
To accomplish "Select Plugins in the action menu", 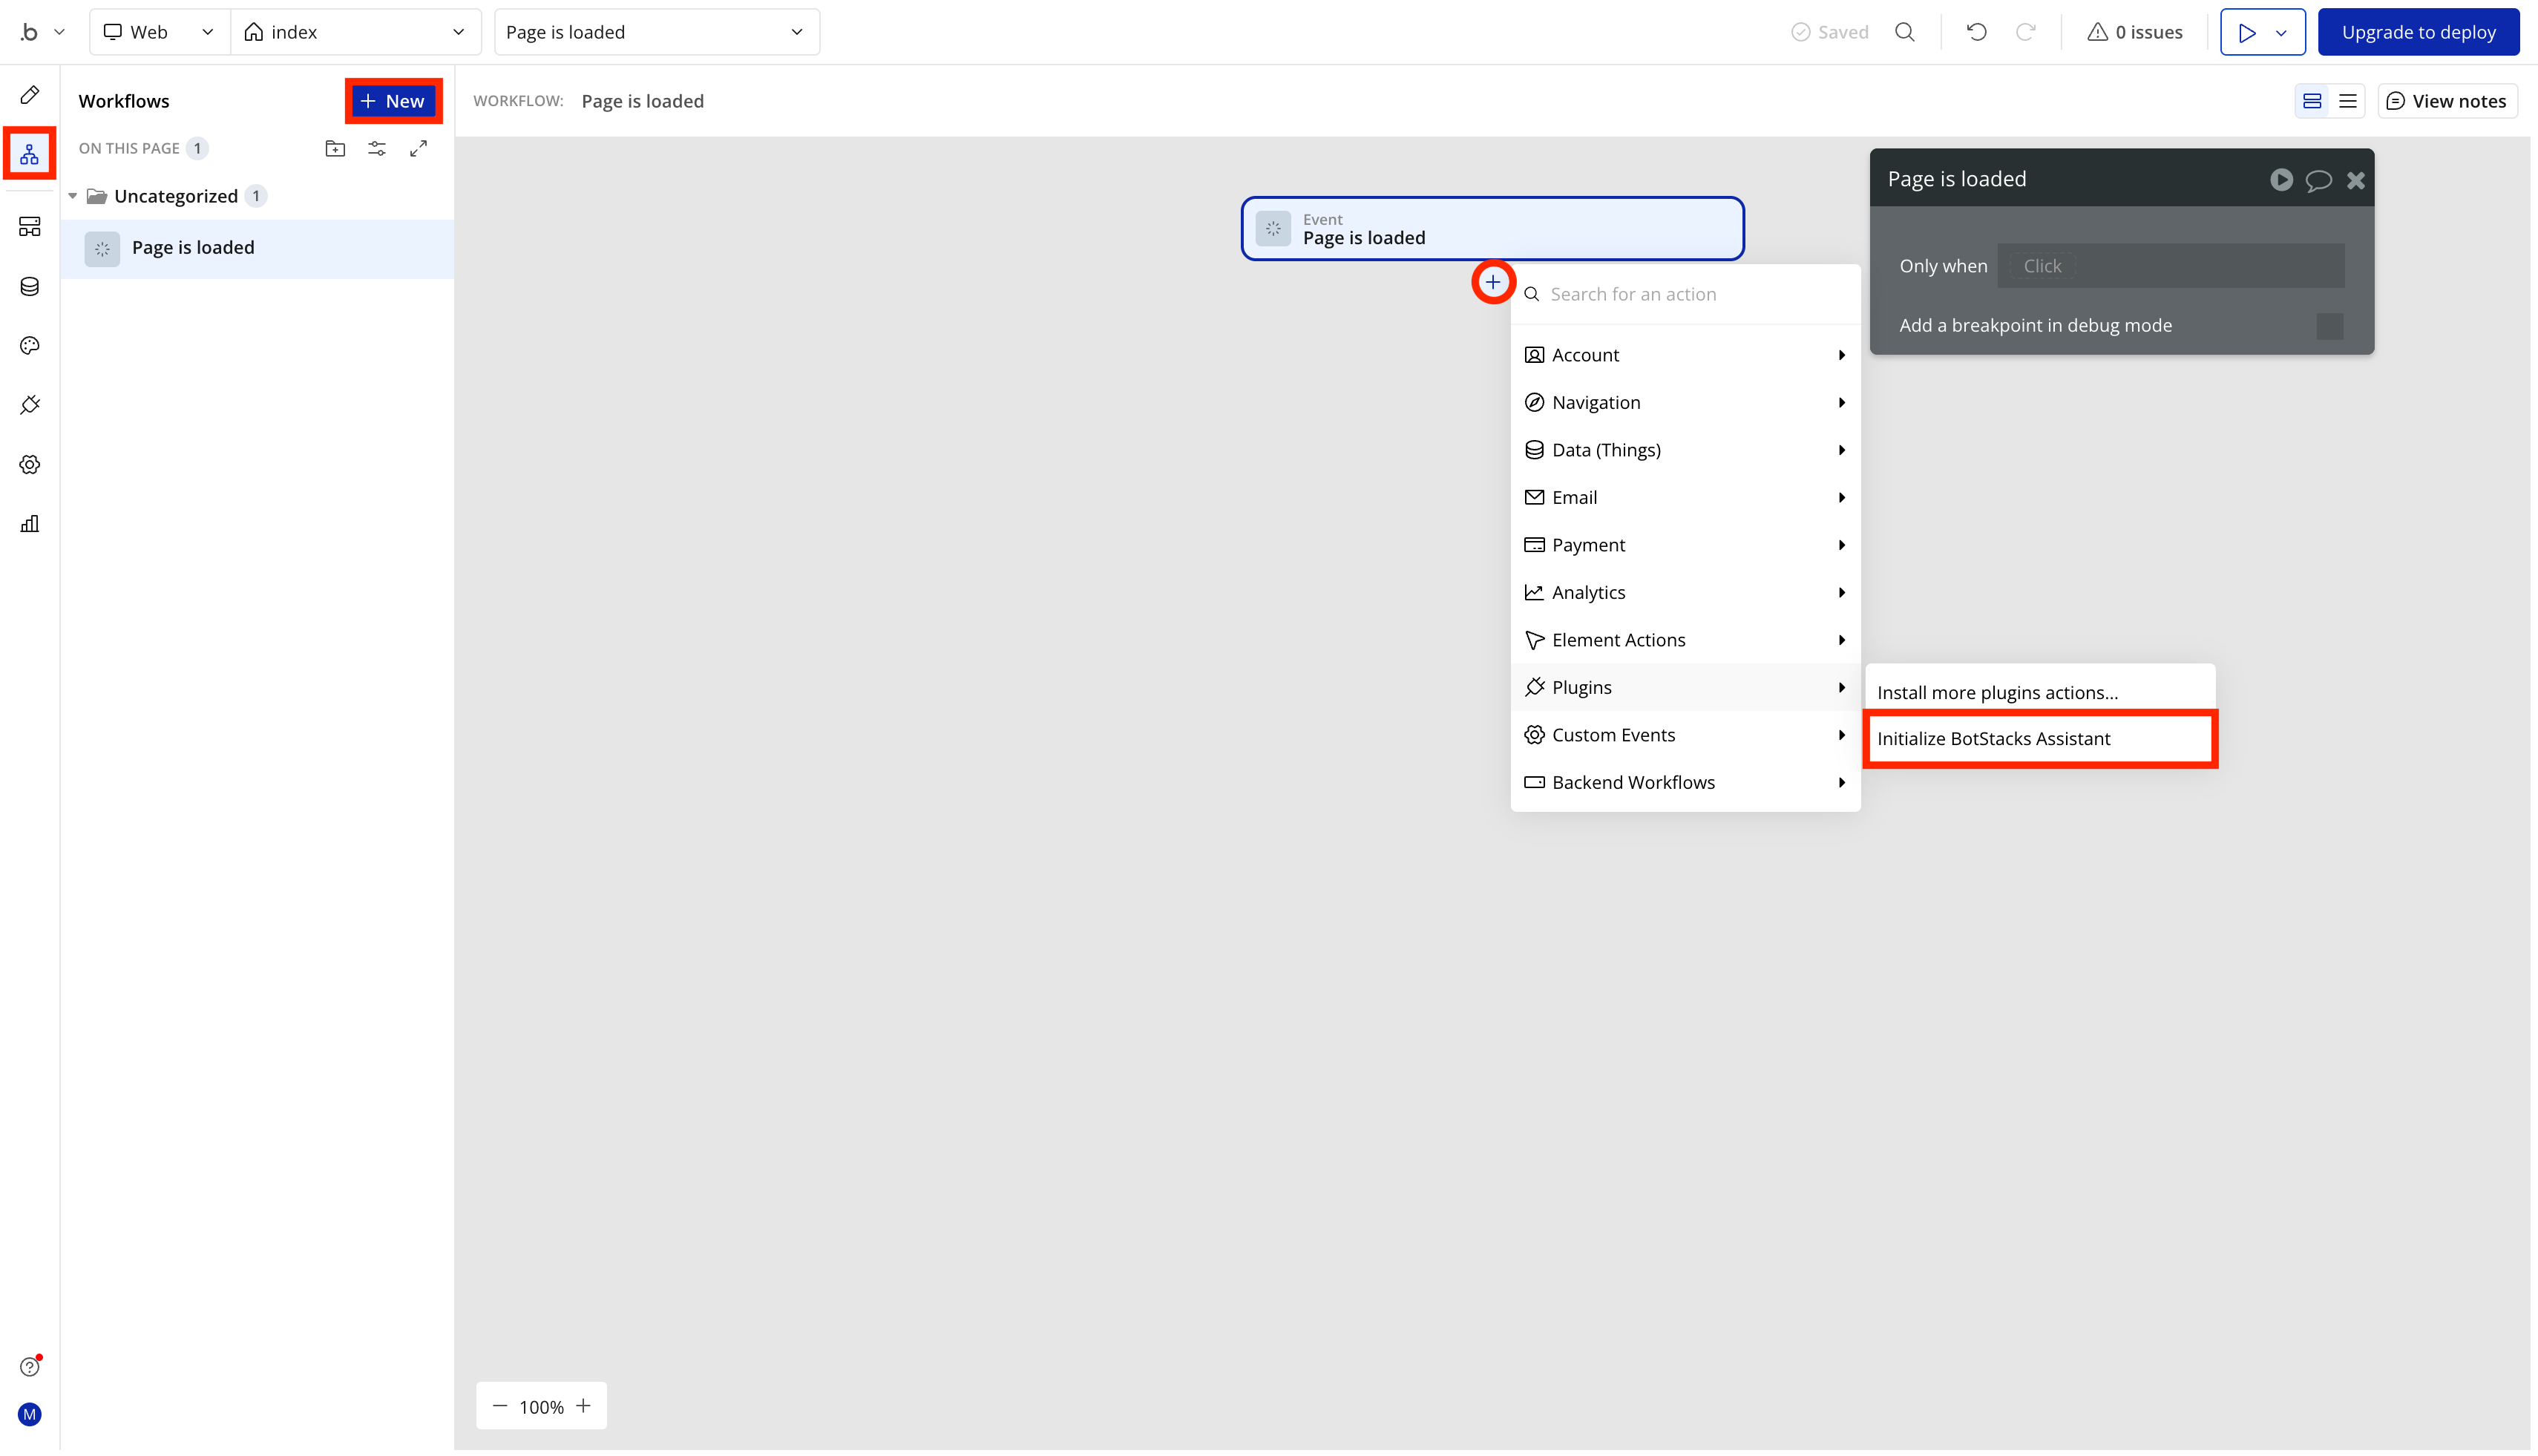I will point(1581,687).
